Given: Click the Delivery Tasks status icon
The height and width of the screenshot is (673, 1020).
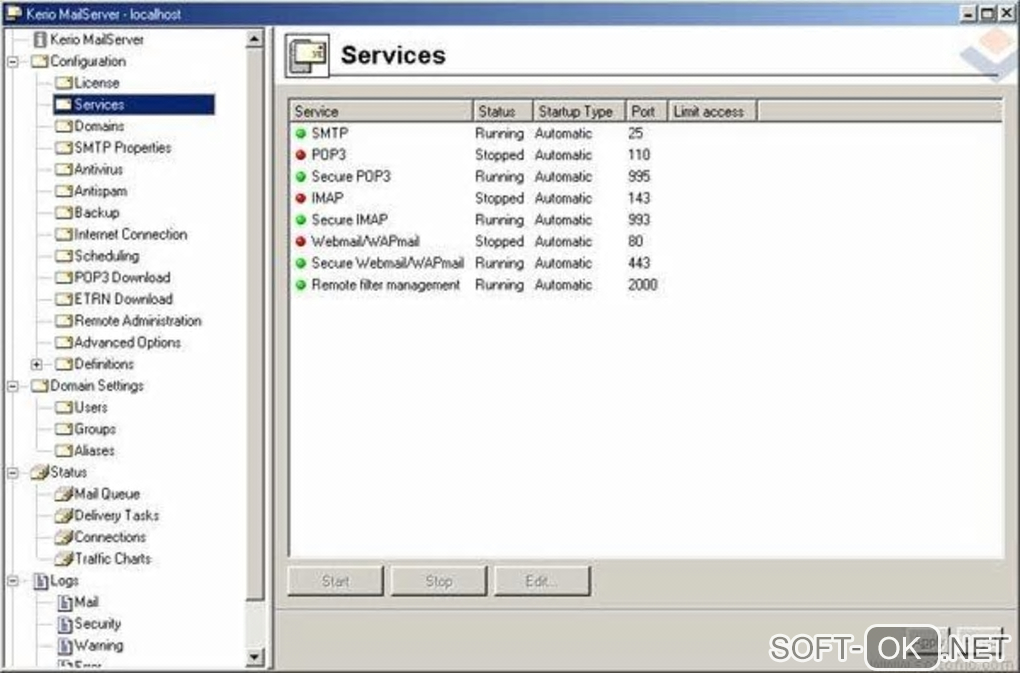Looking at the screenshot, I should click(64, 515).
